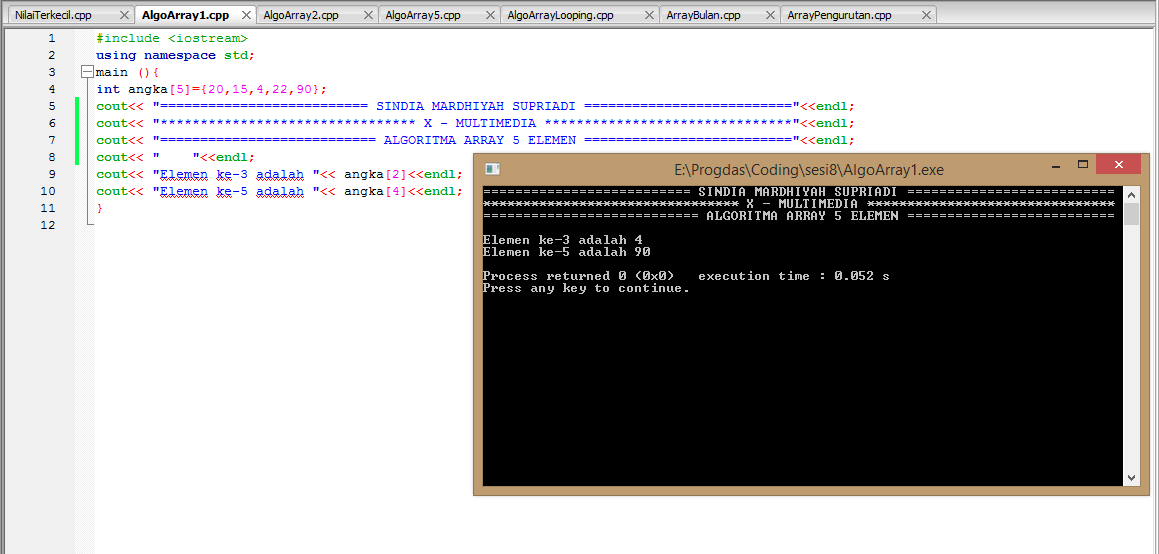Viewport: 1159px width, 554px height.
Task: Close the AlgoArray2.cpp tab
Action: coord(368,16)
